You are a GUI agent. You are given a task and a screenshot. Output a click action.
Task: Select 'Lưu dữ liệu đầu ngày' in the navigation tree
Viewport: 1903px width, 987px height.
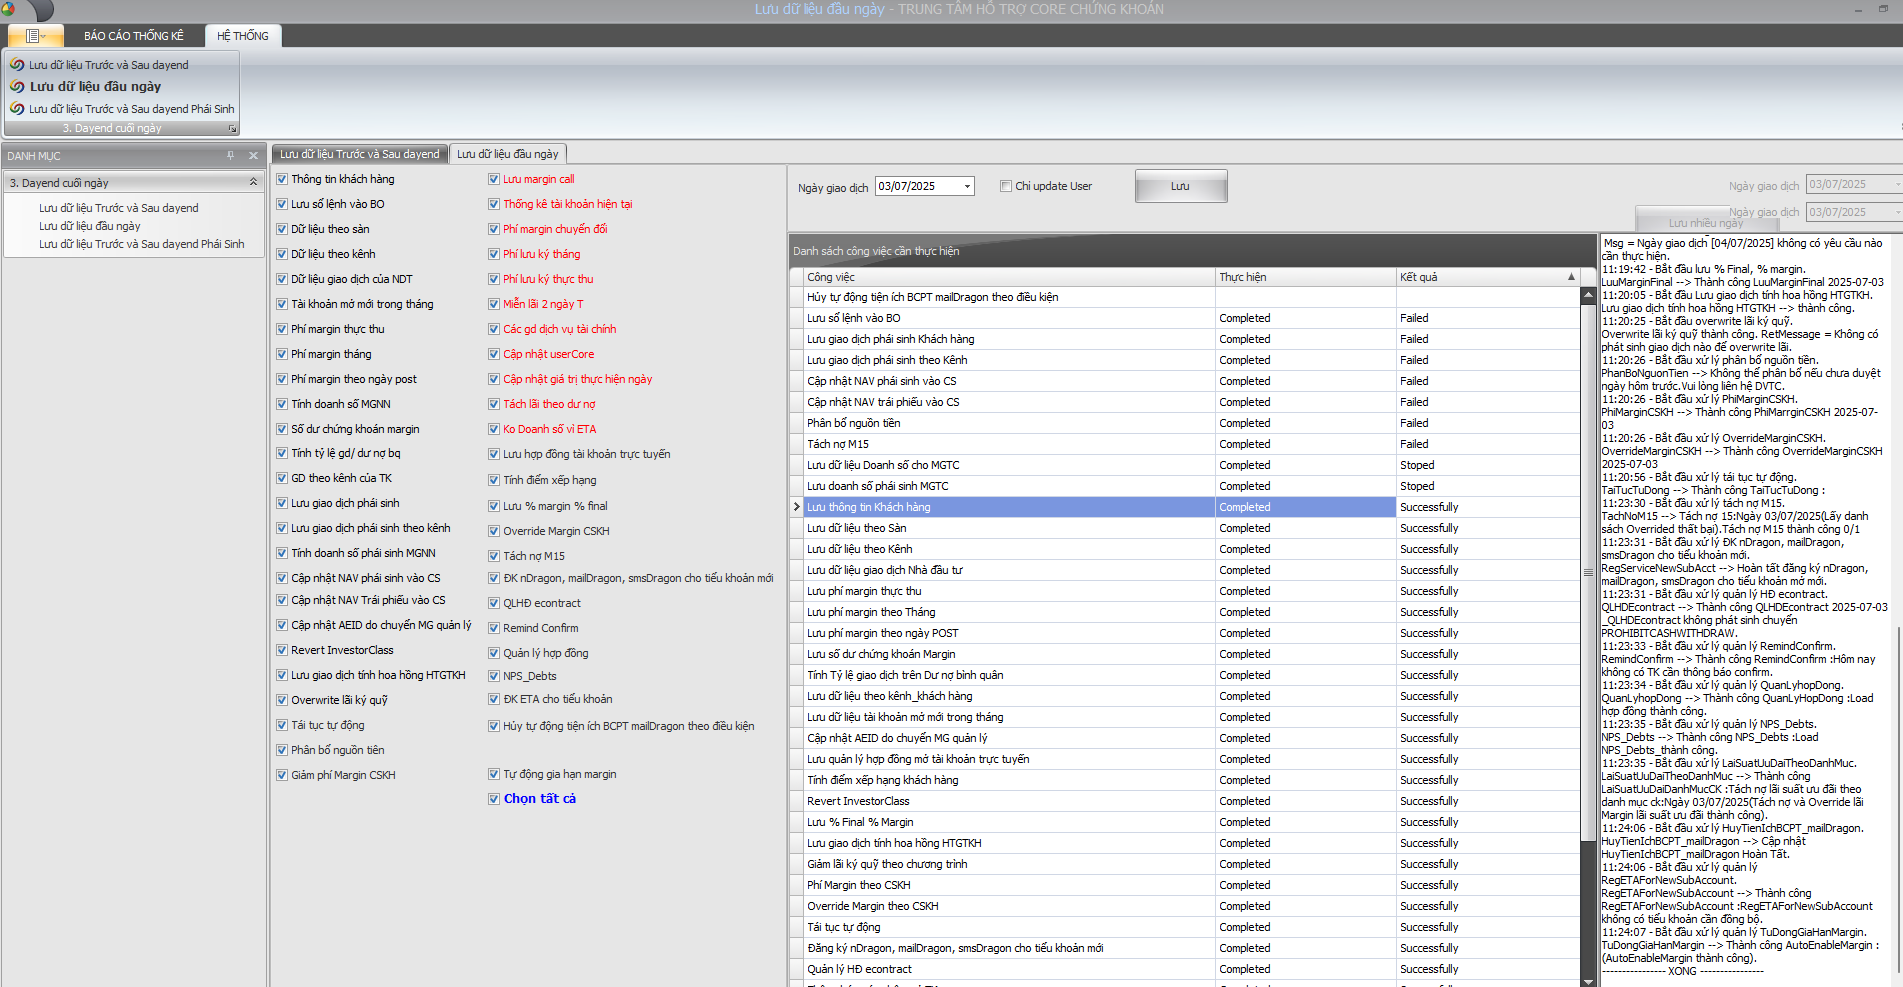click(90, 226)
